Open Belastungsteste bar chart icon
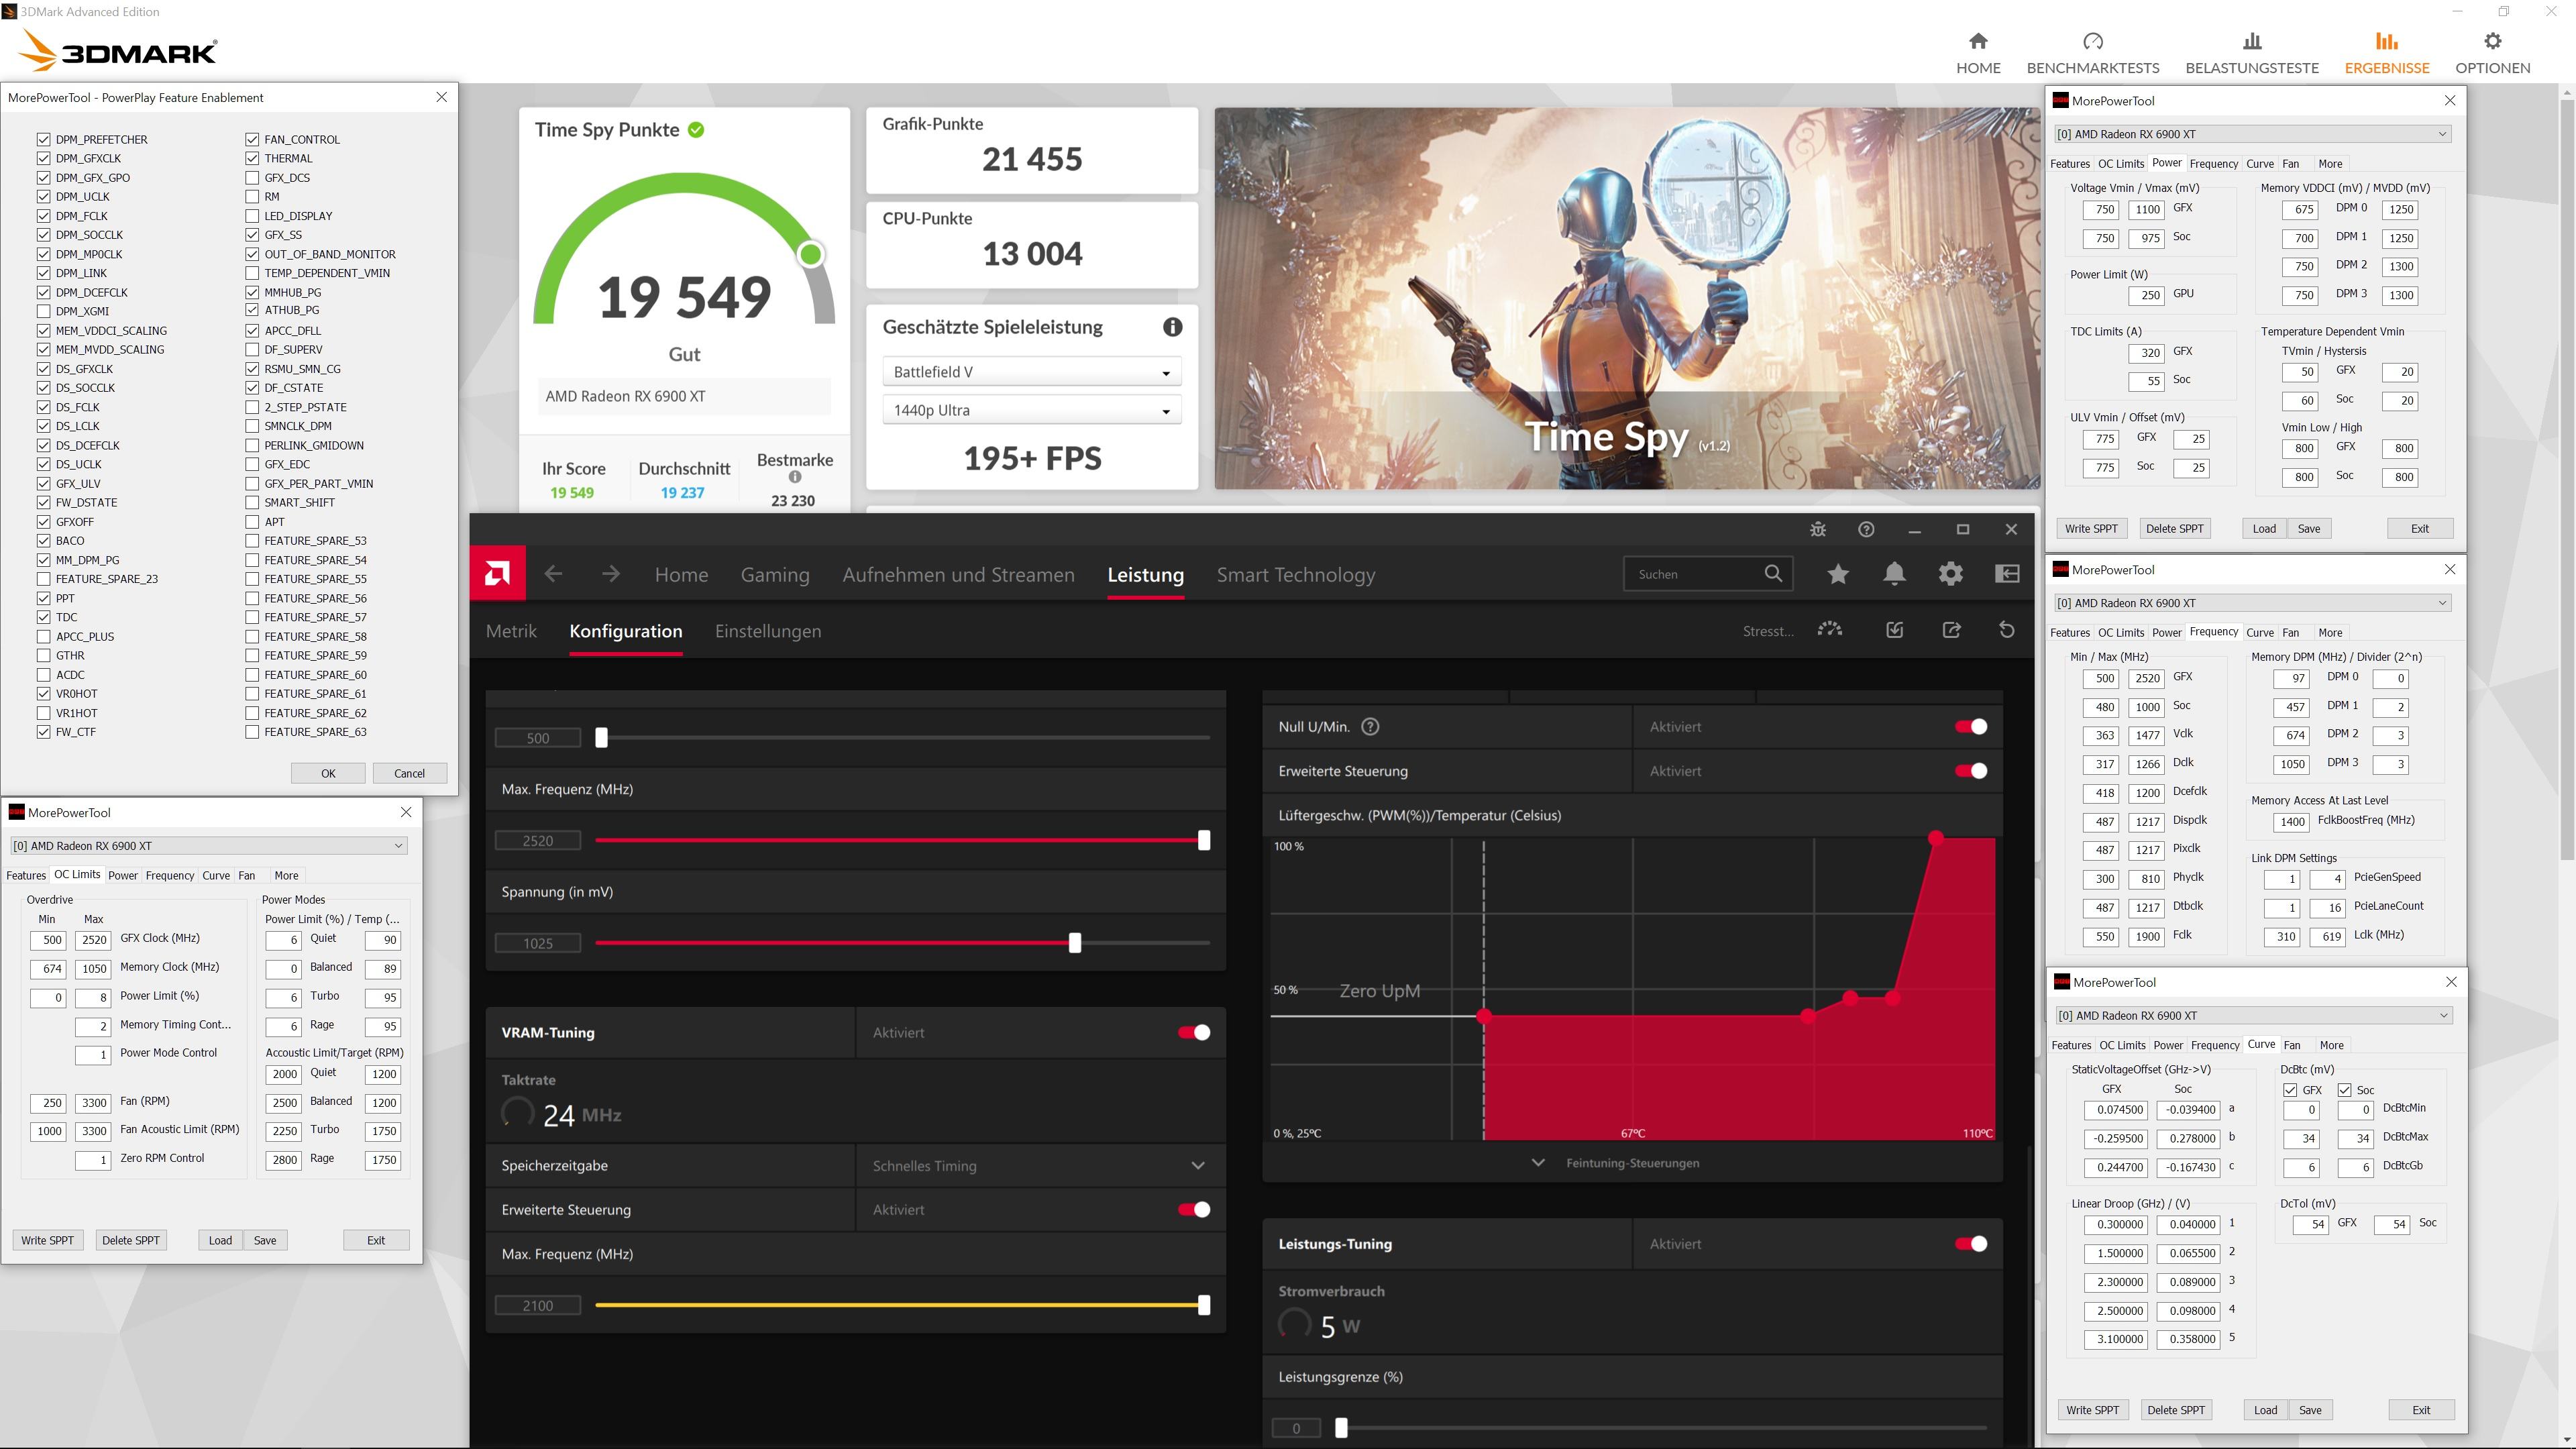2576x1449 pixels. point(2252,41)
